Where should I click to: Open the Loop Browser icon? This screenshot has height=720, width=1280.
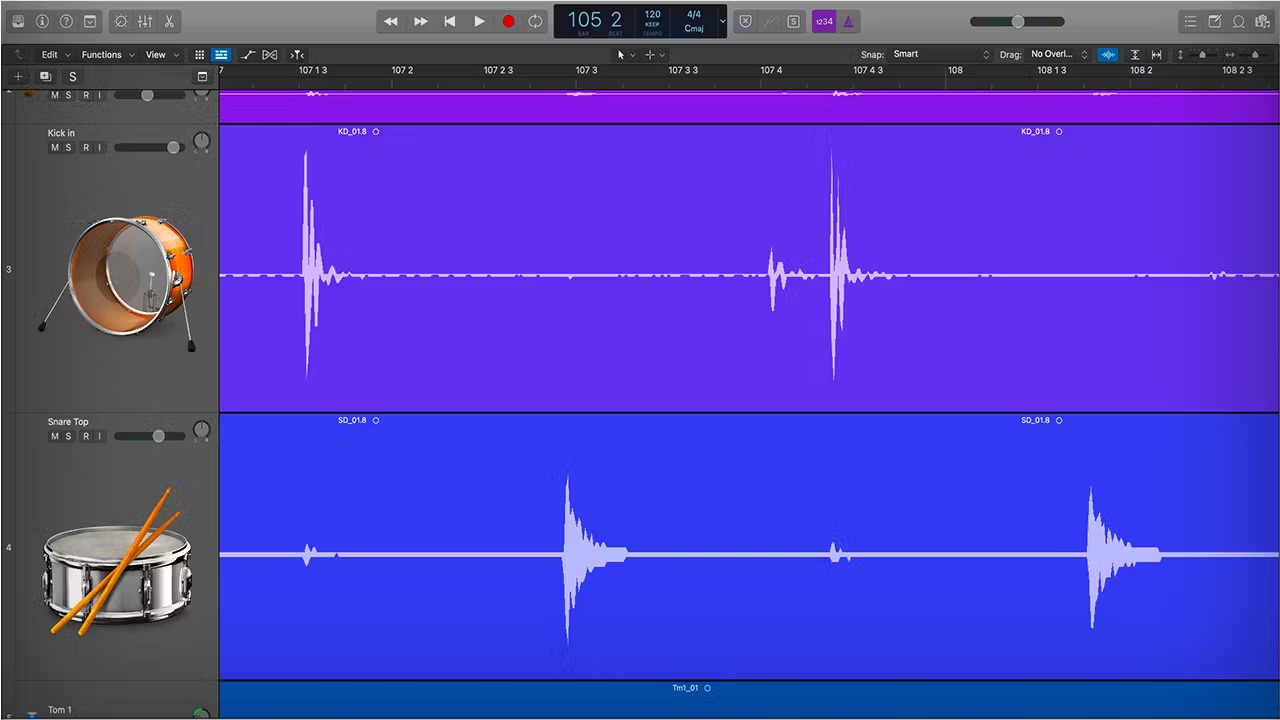pos(1239,21)
